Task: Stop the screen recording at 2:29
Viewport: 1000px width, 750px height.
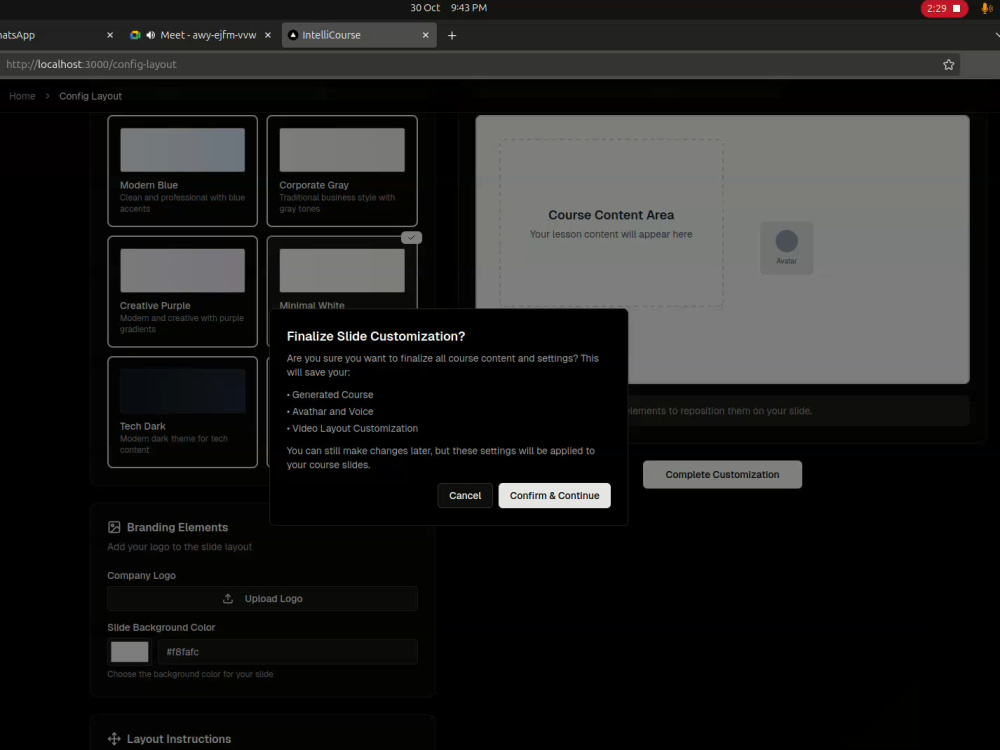Action: click(x=944, y=8)
